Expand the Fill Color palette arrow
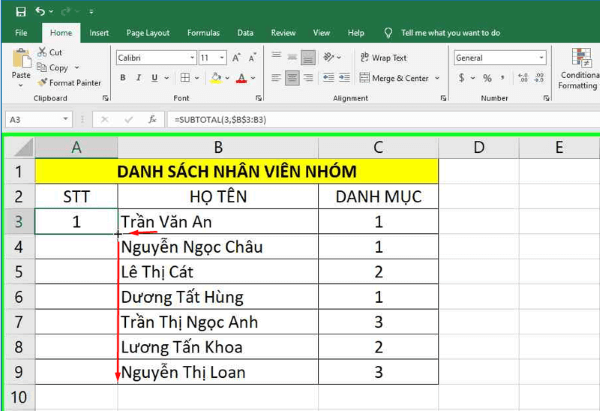Viewport: 600px width, 411px height. tap(227, 78)
